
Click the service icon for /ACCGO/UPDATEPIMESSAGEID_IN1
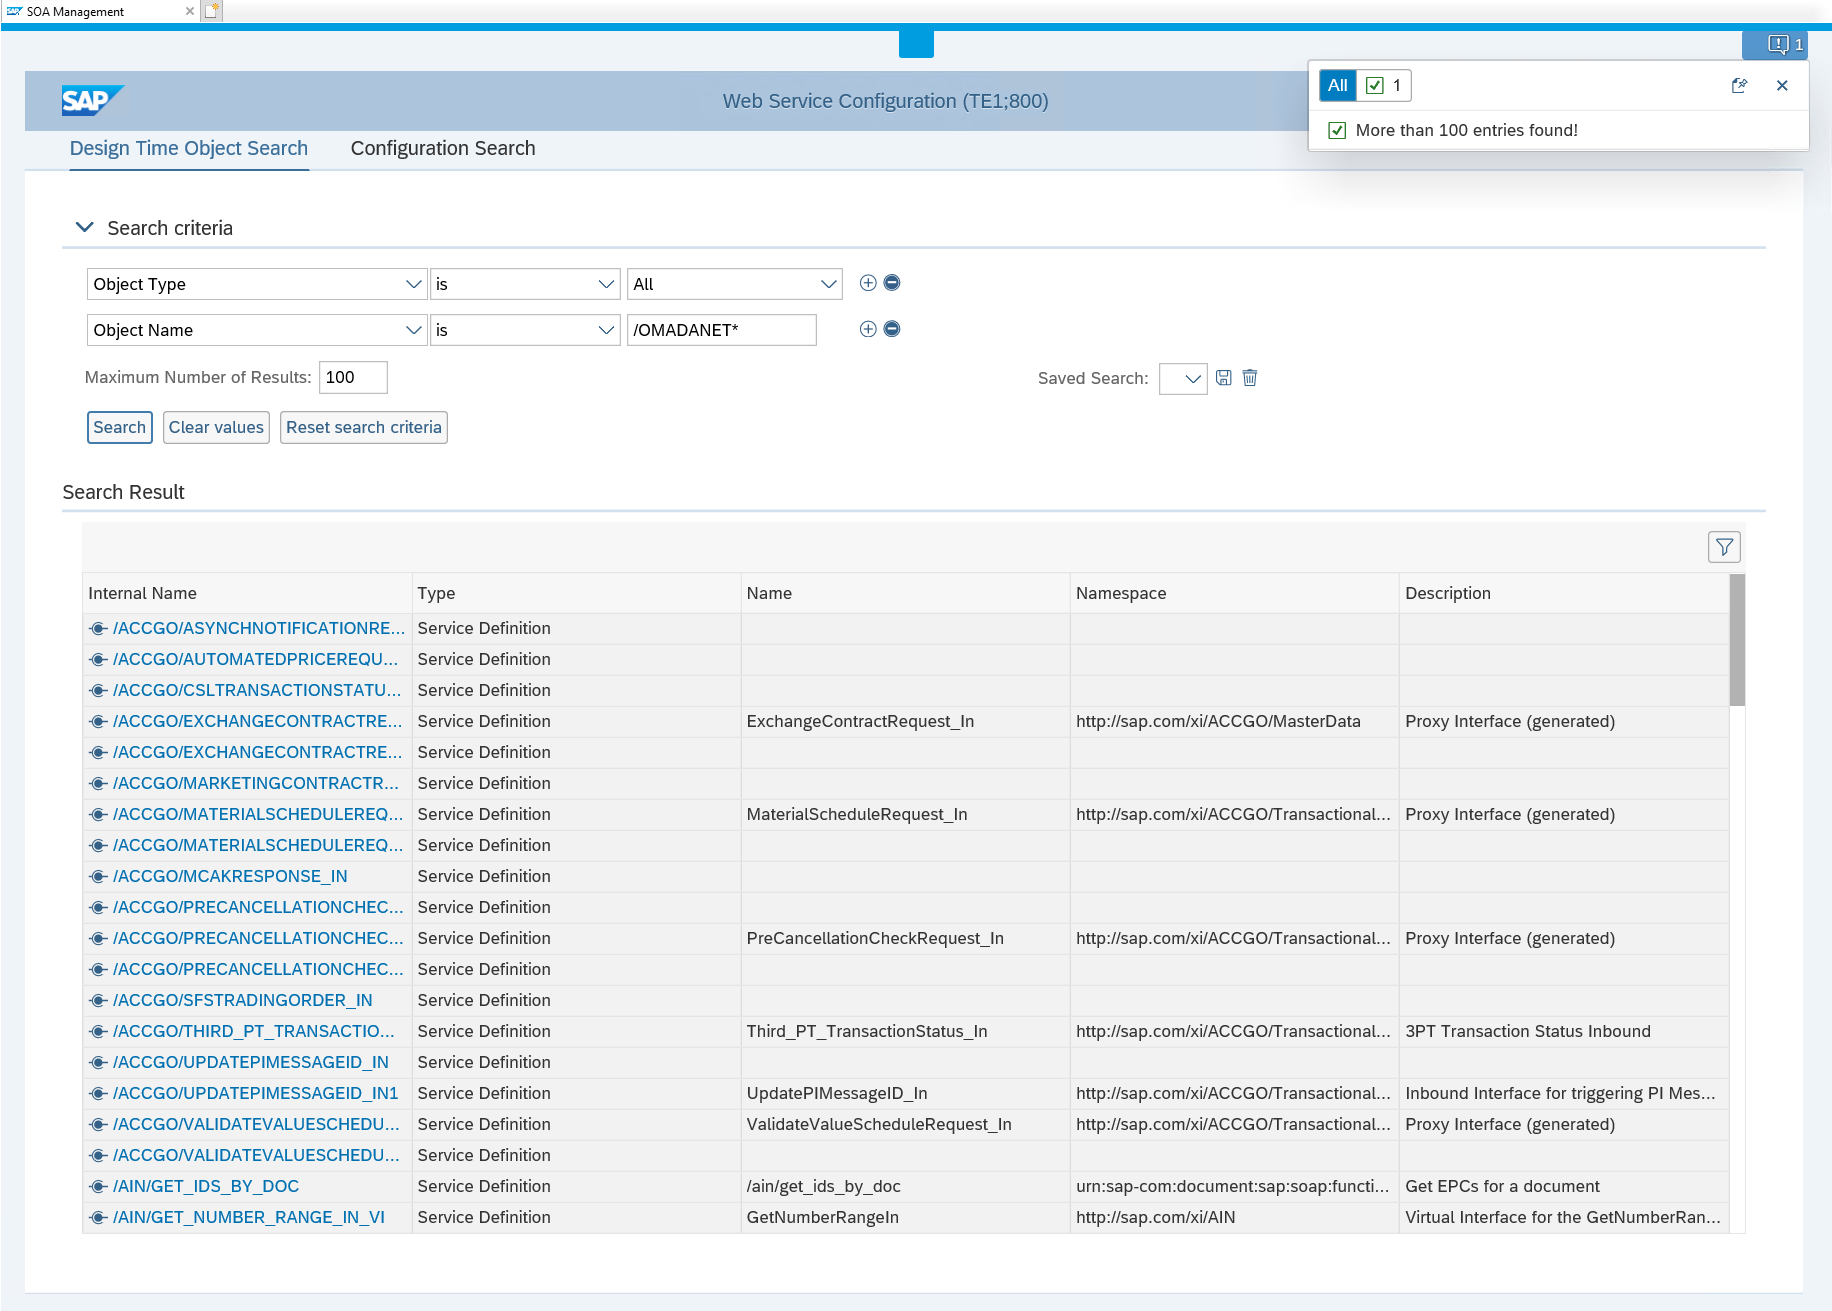click(98, 1093)
